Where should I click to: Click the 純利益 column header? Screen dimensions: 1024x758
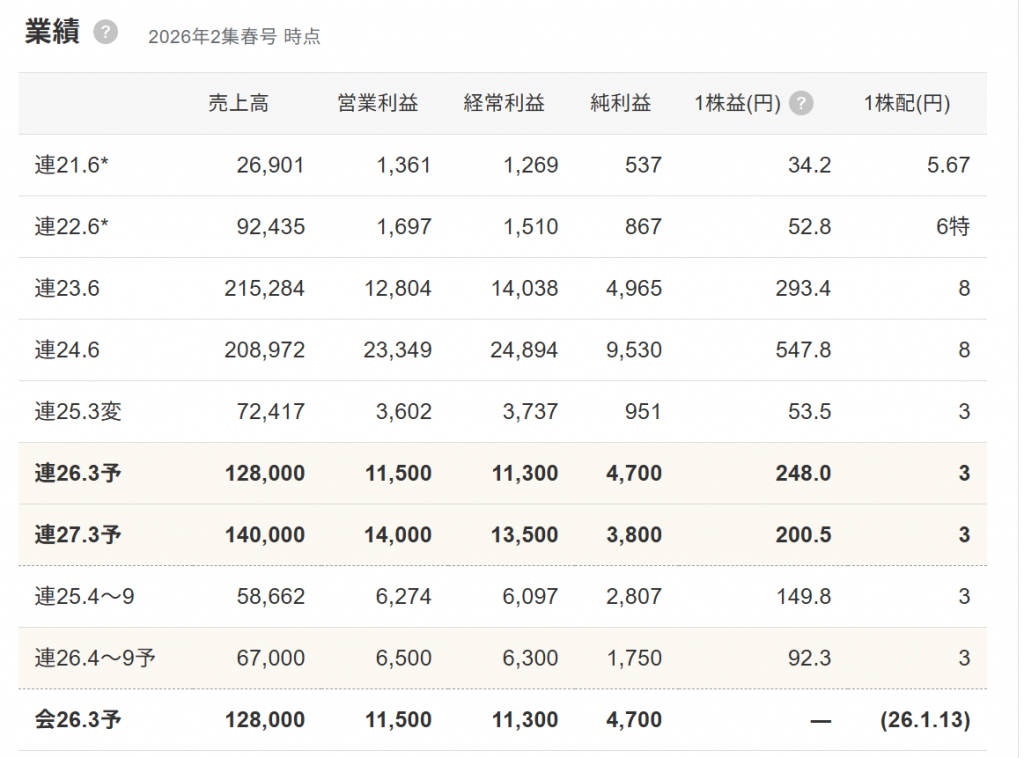(x=620, y=103)
